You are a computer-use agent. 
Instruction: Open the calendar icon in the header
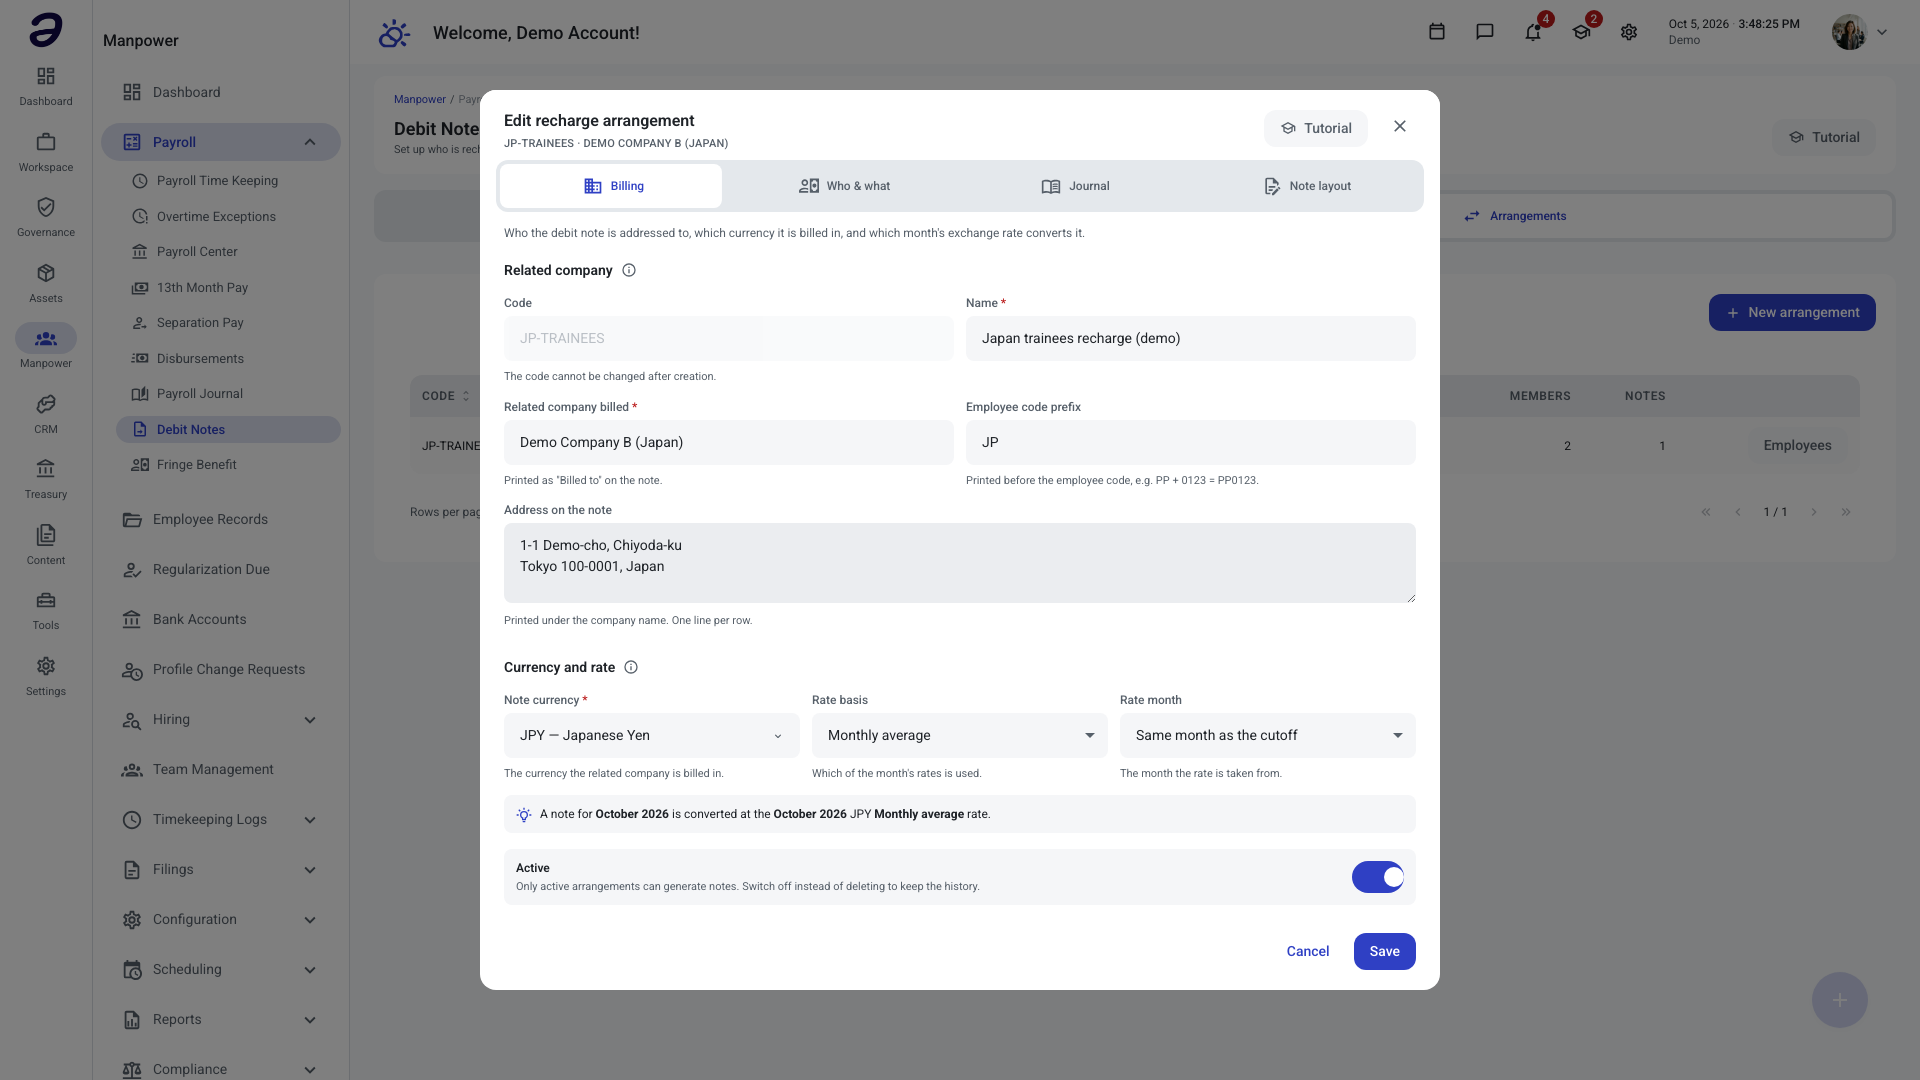1437,32
